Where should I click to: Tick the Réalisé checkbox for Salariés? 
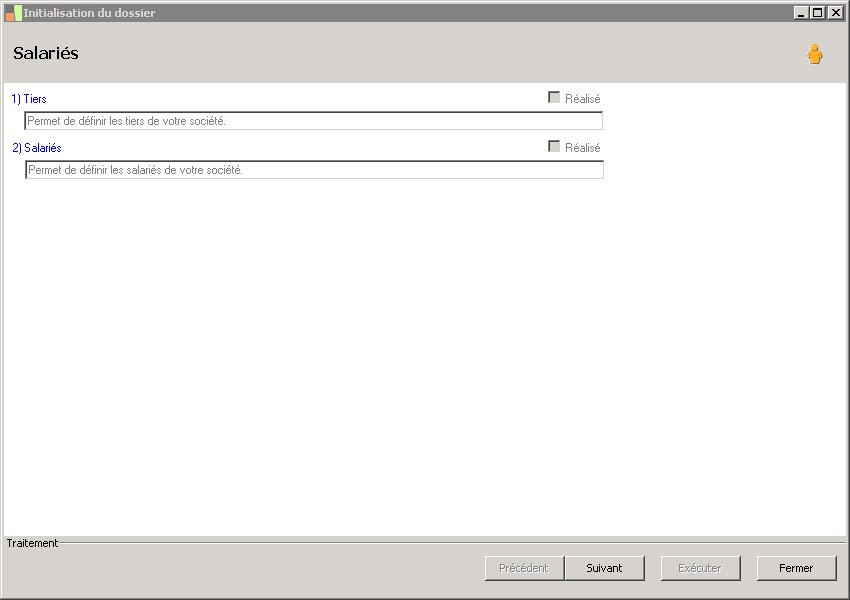(x=553, y=146)
